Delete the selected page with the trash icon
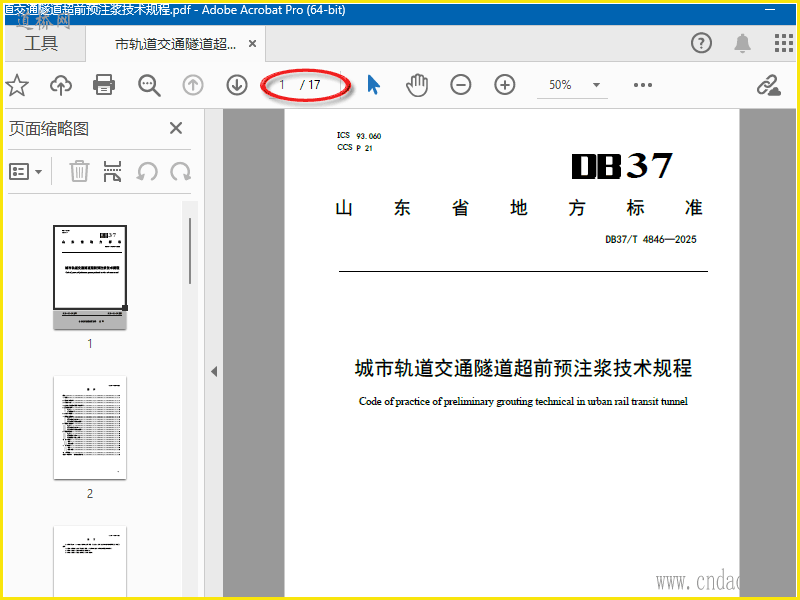Screen dimensions: 800x600 tap(79, 171)
